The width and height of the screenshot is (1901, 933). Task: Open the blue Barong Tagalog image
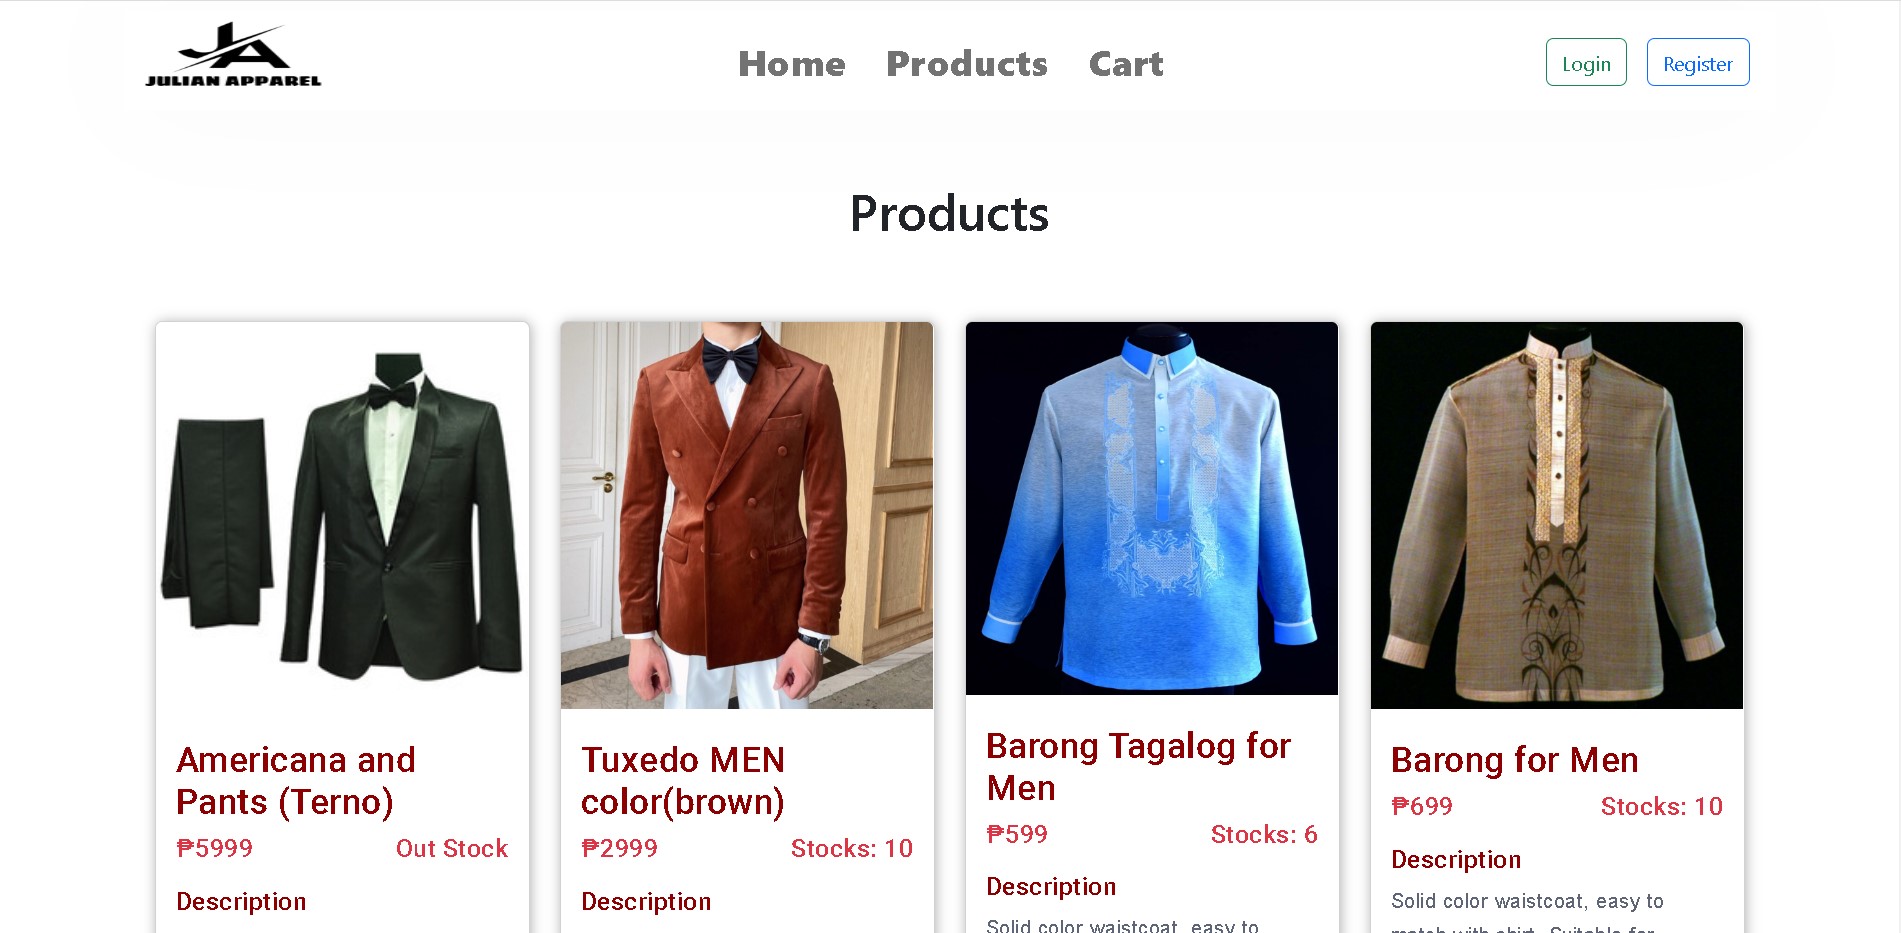[x=1152, y=508]
